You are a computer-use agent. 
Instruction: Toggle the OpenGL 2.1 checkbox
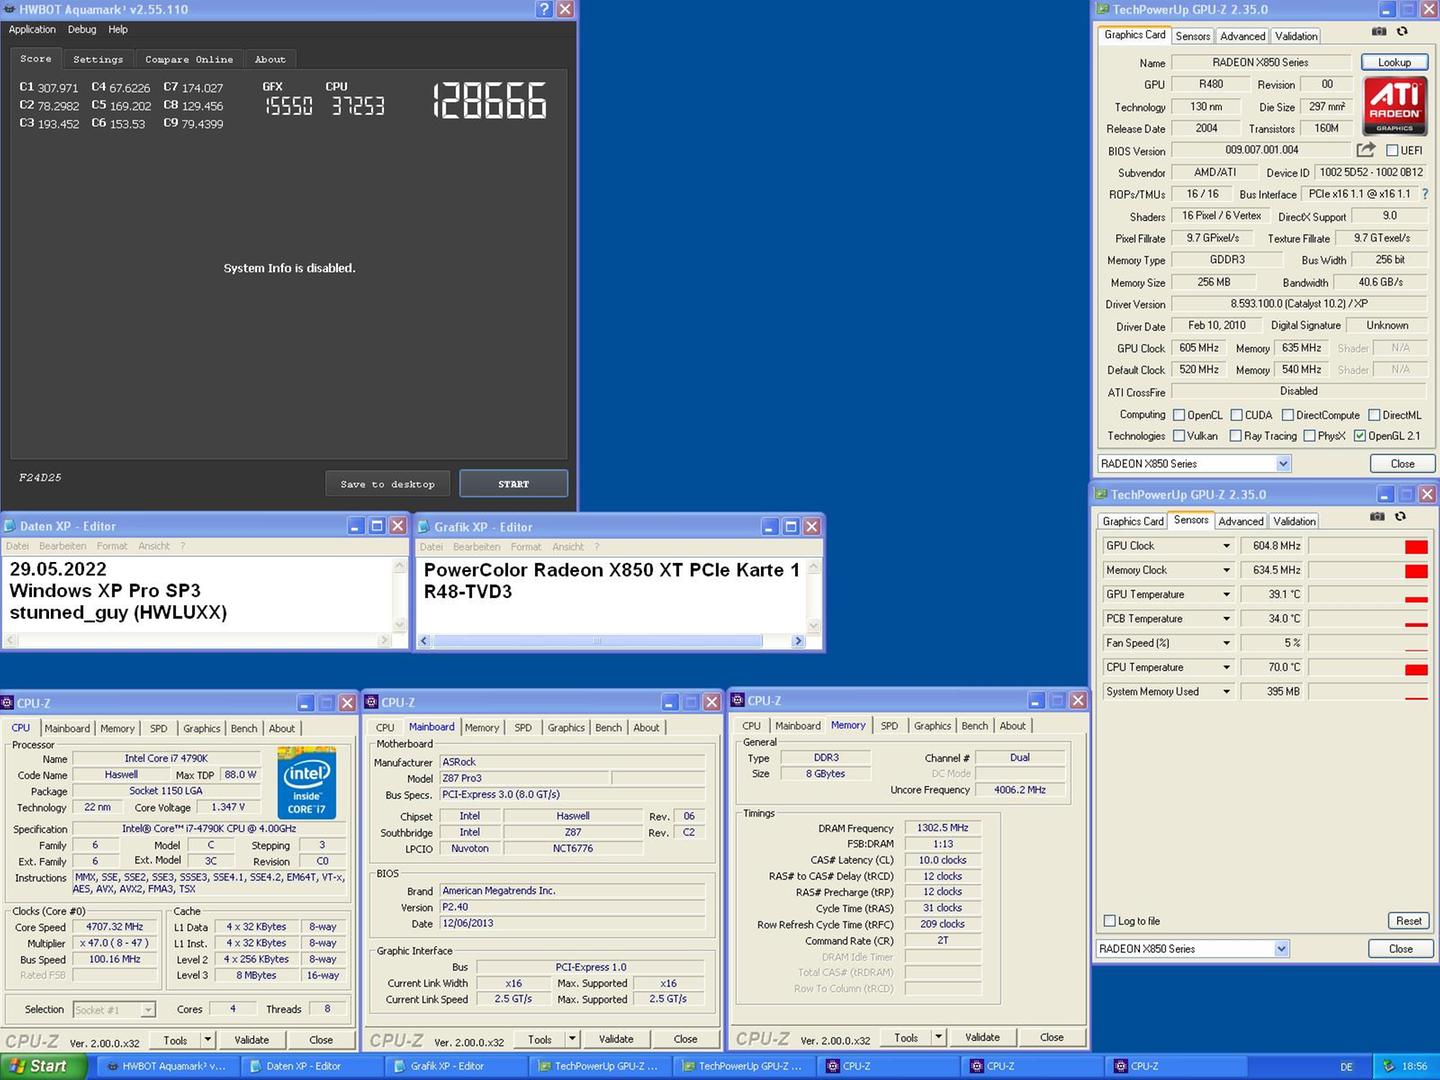point(1360,436)
